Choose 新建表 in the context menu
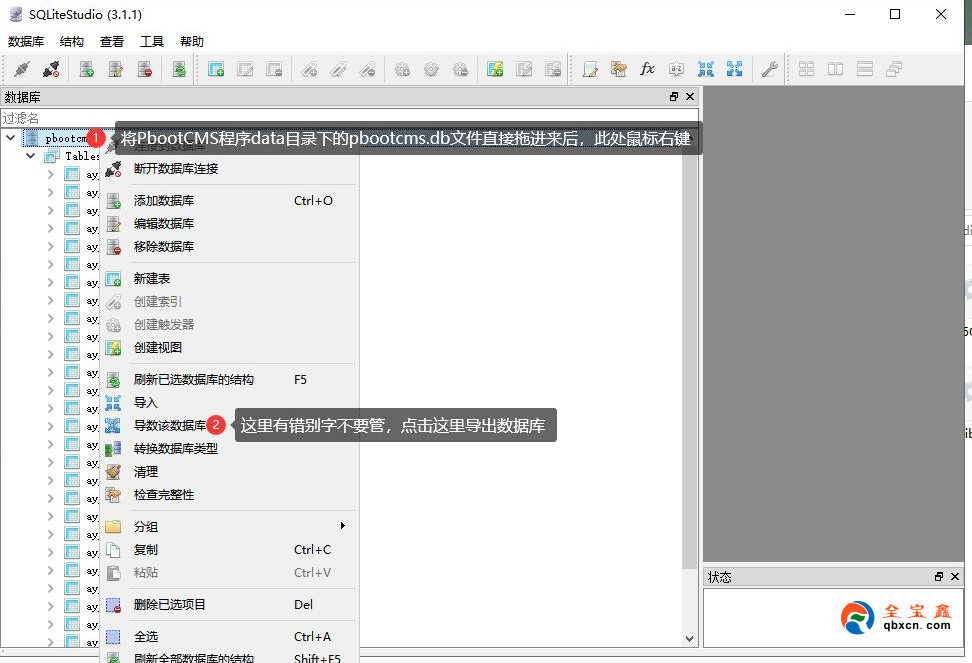972x663 pixels. (x=229, y=279)
